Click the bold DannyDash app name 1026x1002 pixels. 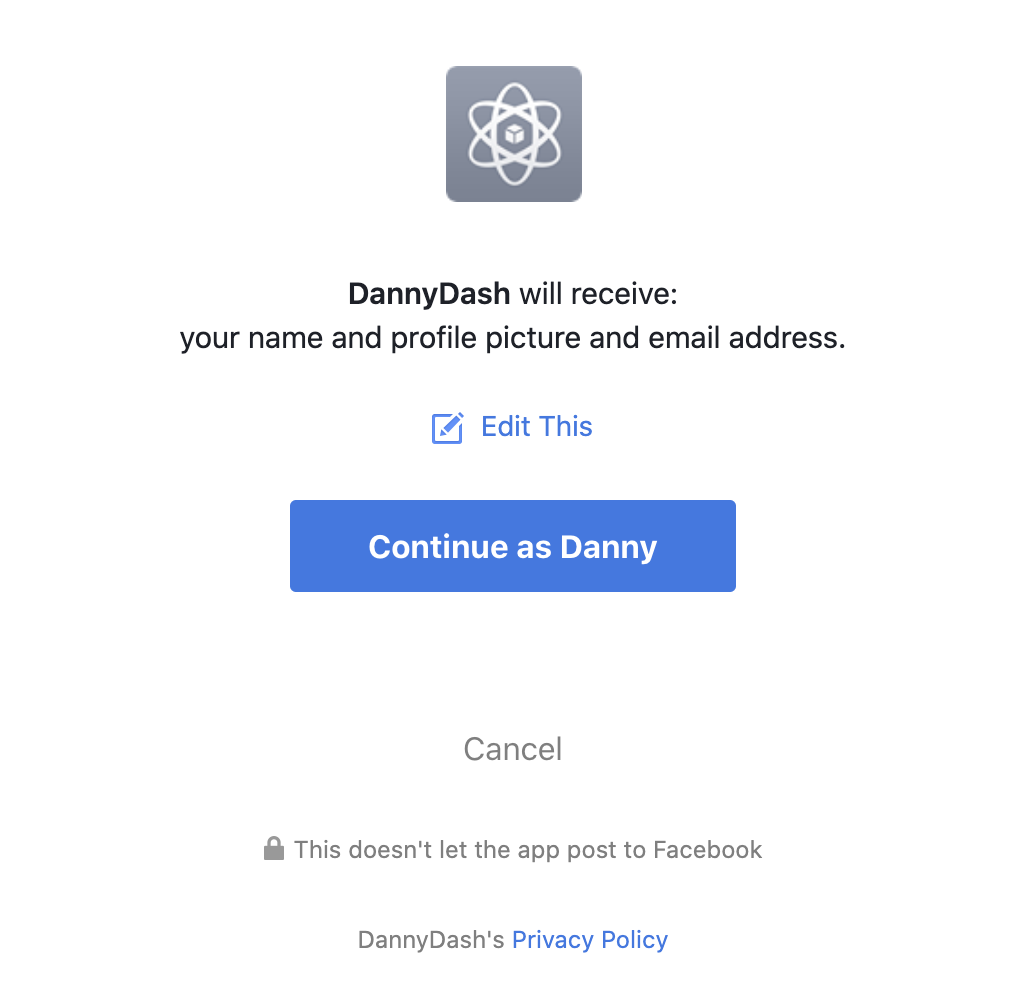tap(429, 294)
